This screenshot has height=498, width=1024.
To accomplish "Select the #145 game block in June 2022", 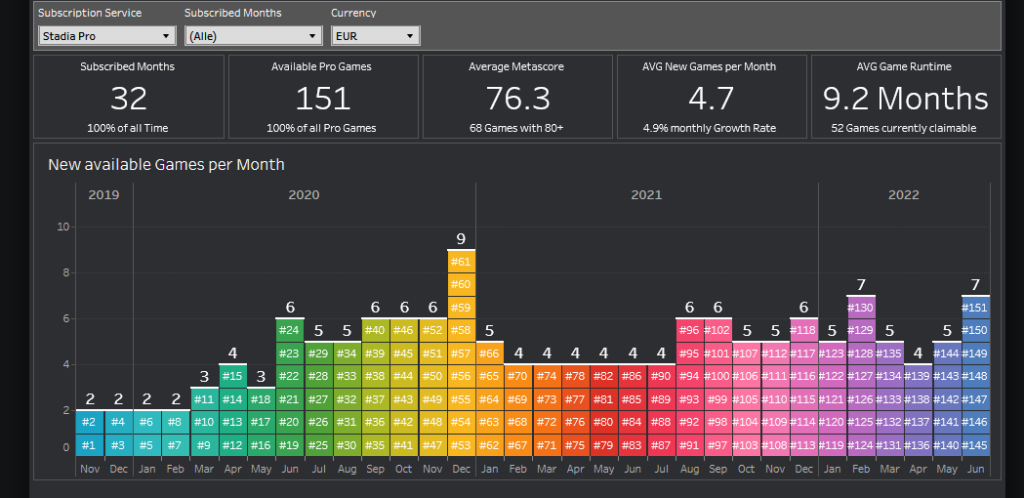I will coord(975,445).
